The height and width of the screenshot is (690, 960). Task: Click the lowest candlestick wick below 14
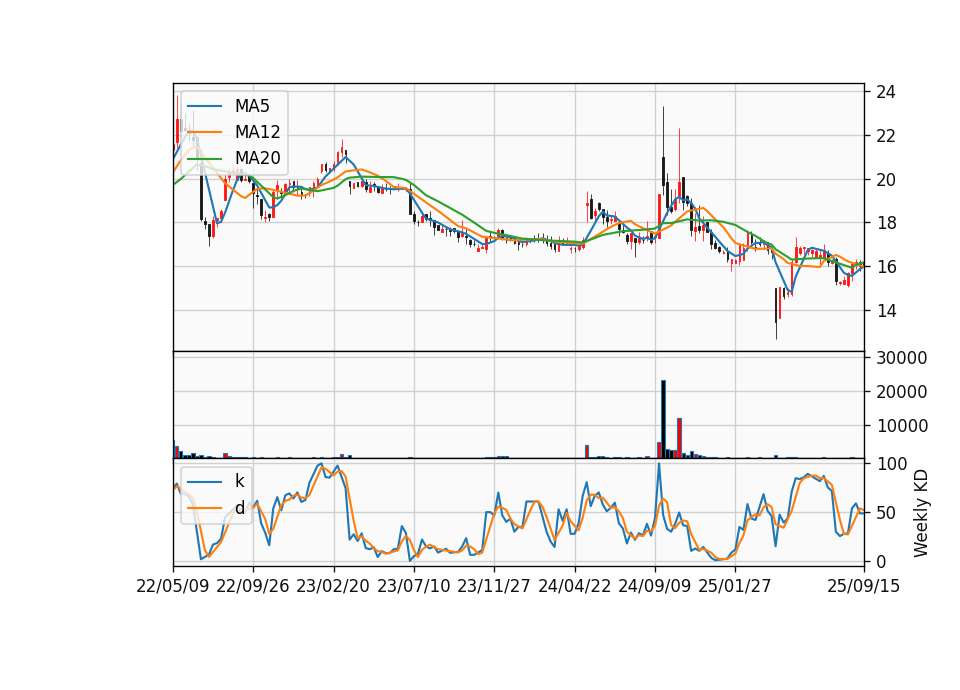(x=776, y=331)
